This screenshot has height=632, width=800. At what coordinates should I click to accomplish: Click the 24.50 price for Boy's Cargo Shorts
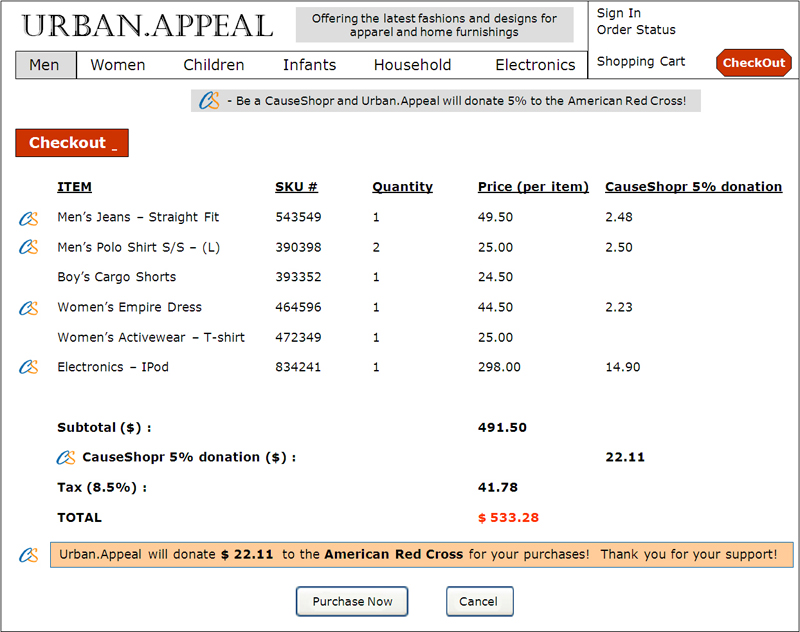(x=495, y=277)
